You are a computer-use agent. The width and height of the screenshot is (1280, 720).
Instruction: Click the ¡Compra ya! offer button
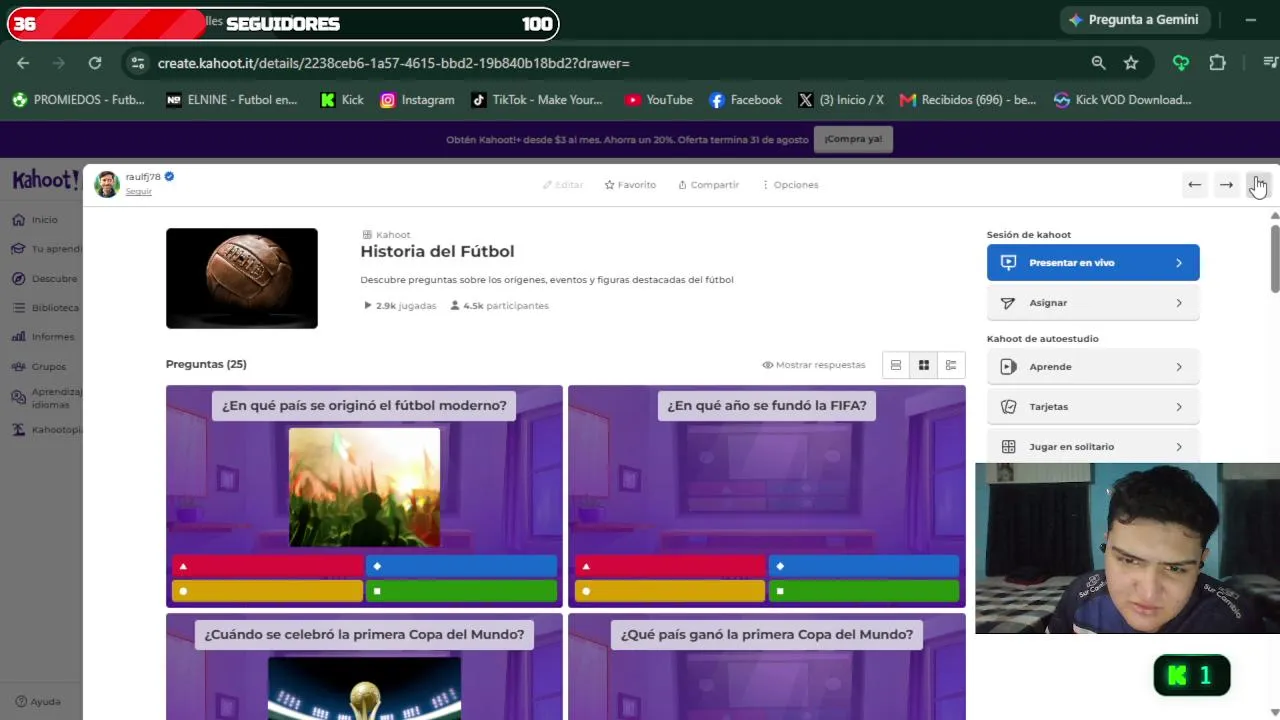(x=853, y=139)
